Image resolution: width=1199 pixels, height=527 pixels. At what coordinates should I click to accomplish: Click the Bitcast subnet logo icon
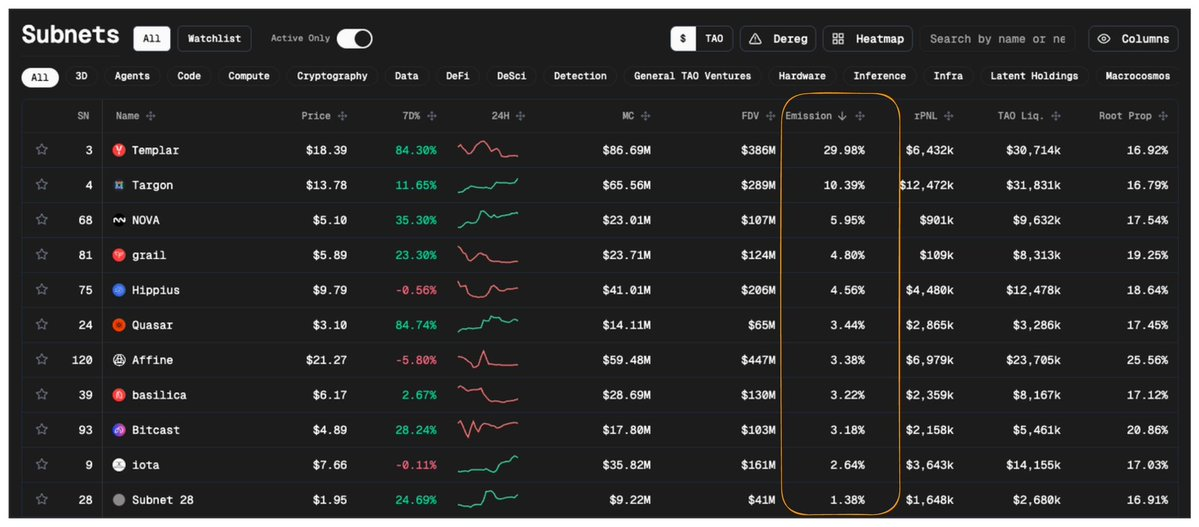pos(119,430)
